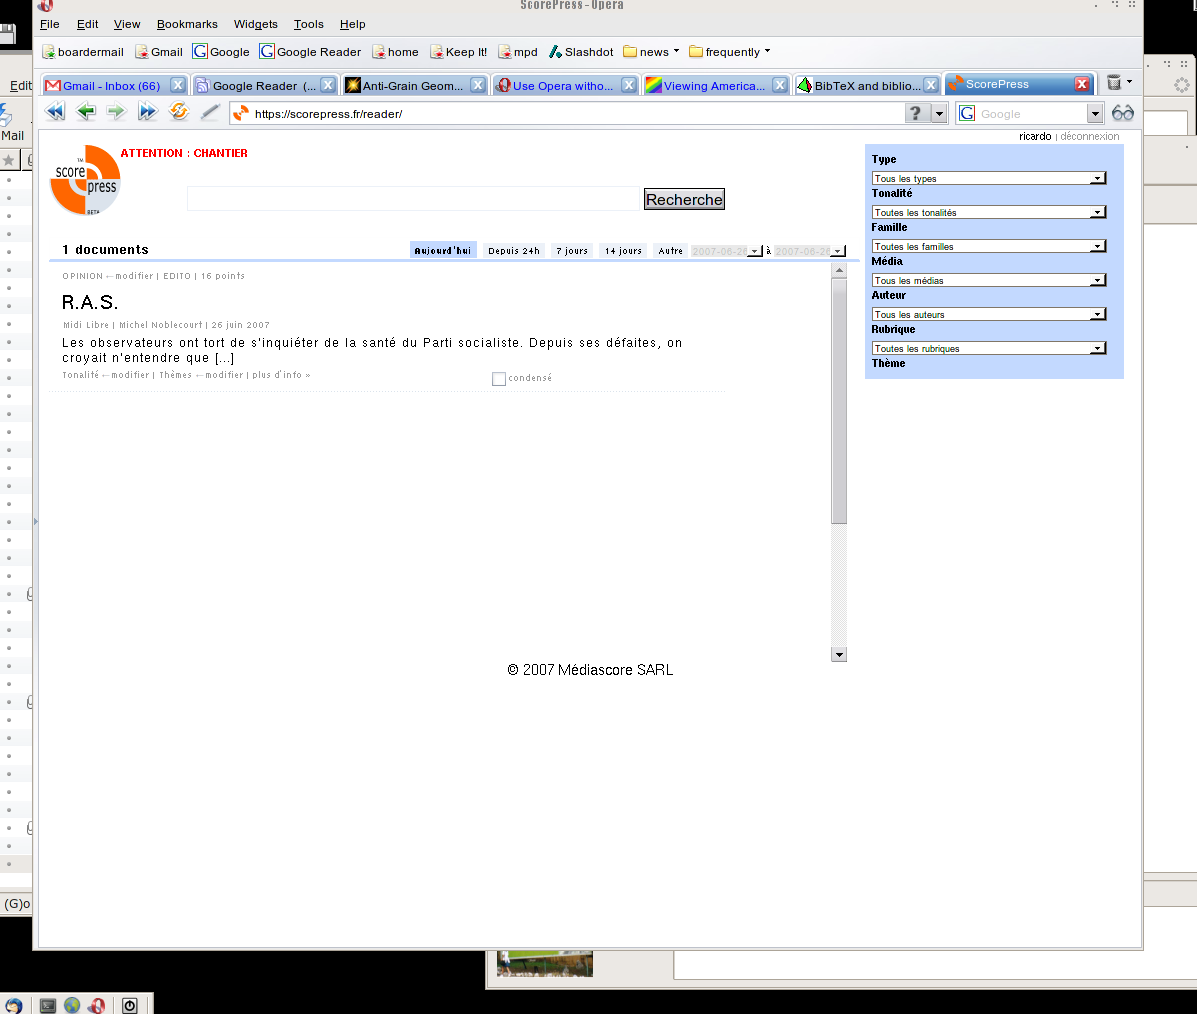Click the ScorePress logo

coord(86,181)
